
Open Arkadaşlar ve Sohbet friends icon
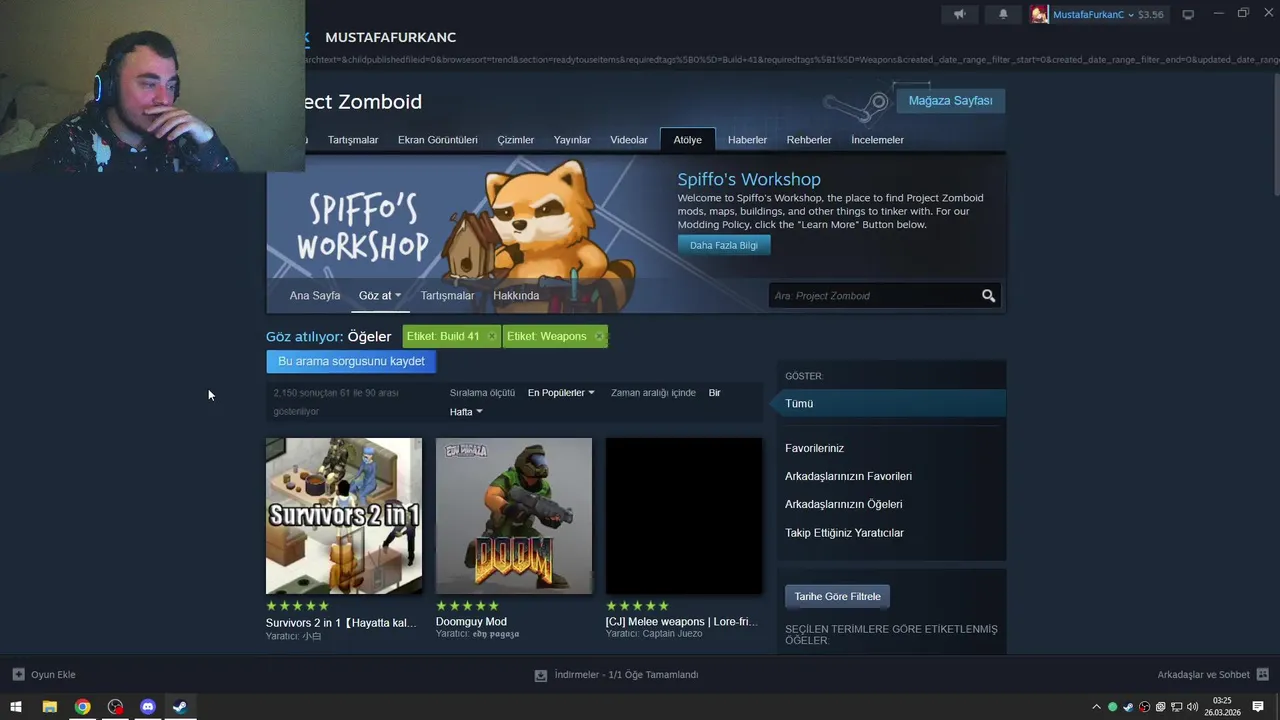[x=1262, y=675]
